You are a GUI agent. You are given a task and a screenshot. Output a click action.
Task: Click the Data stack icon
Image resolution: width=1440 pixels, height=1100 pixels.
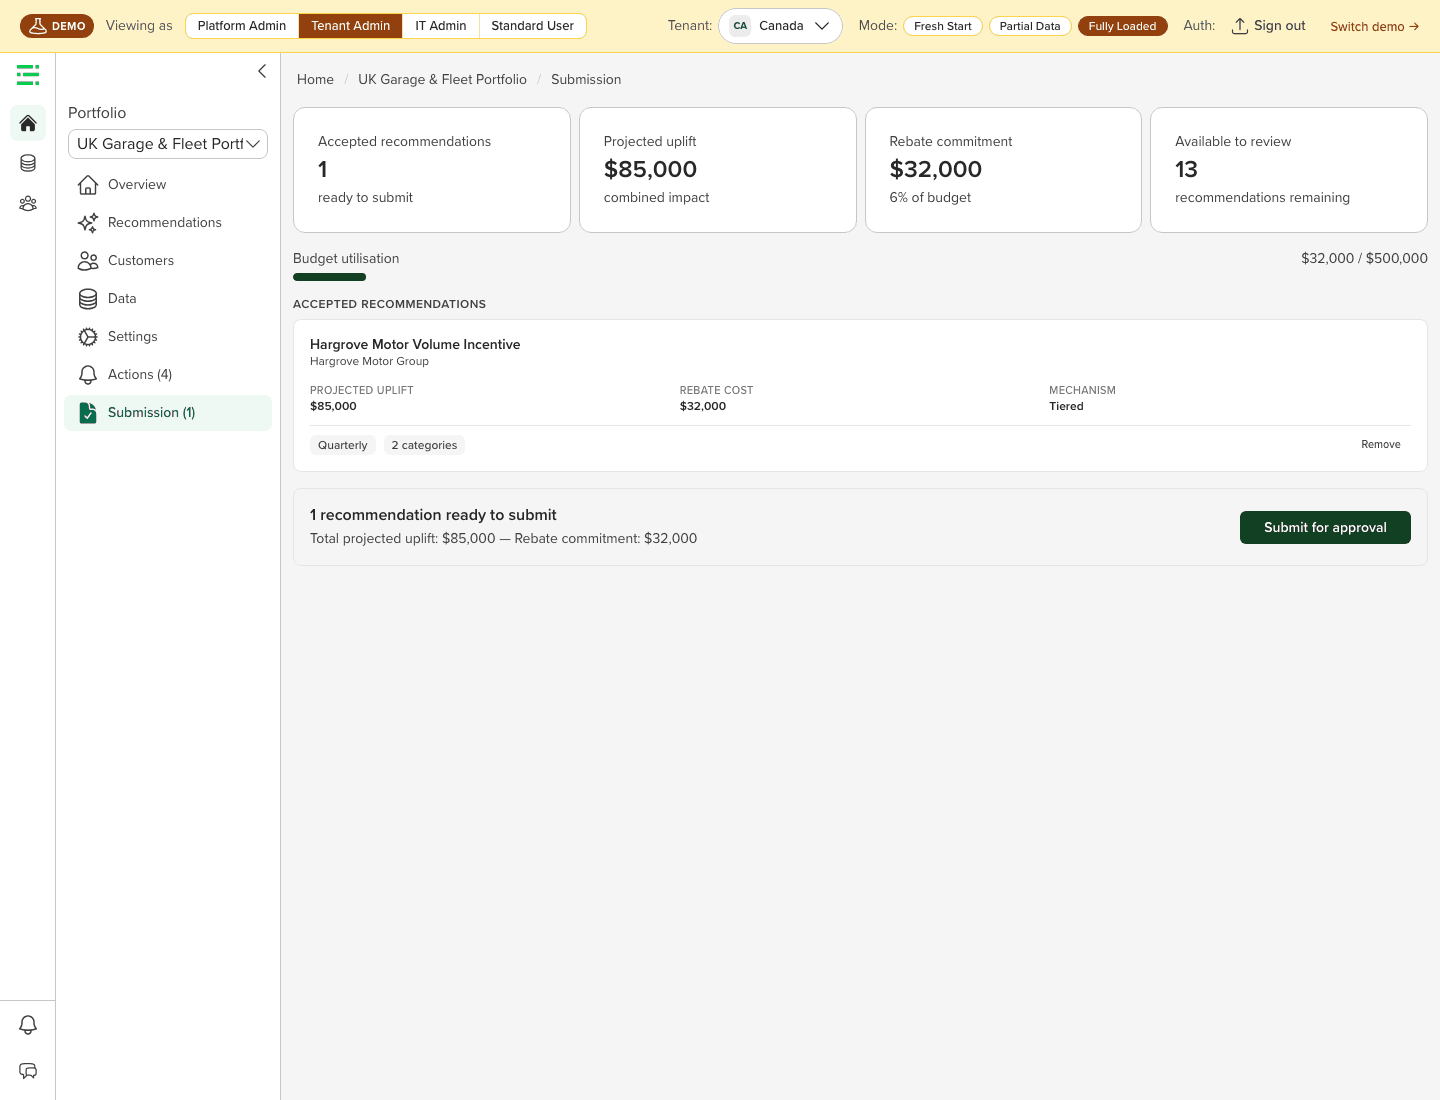click(x=88, y=299)
